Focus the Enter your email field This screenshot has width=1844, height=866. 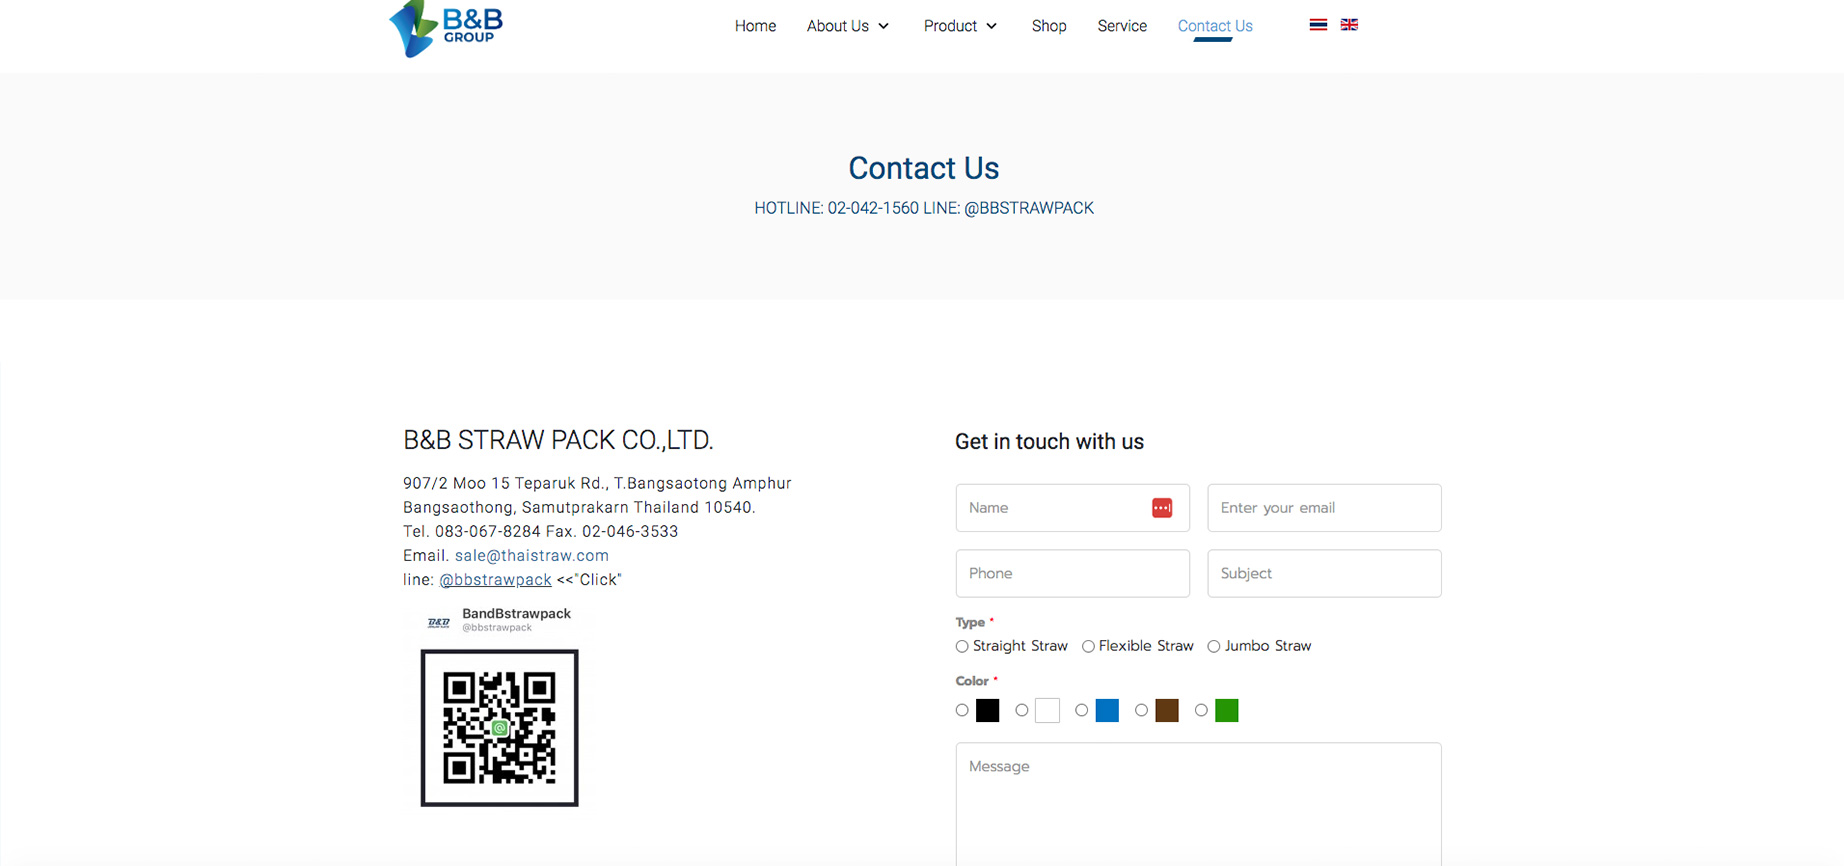tap(1324, 508)
